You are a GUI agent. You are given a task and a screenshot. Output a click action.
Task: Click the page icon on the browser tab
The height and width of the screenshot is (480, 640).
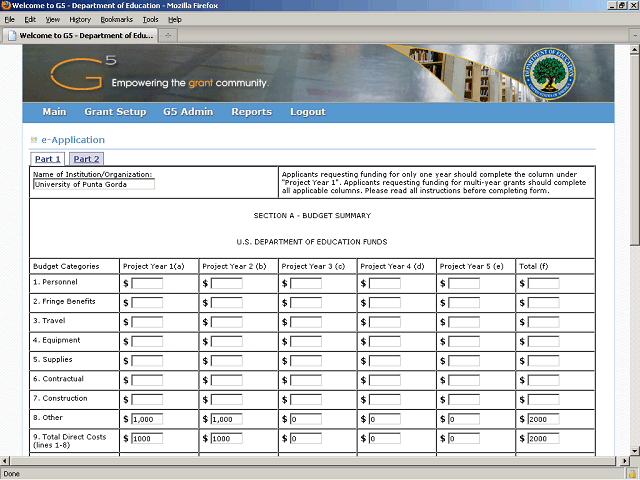(x=12, y=36)
